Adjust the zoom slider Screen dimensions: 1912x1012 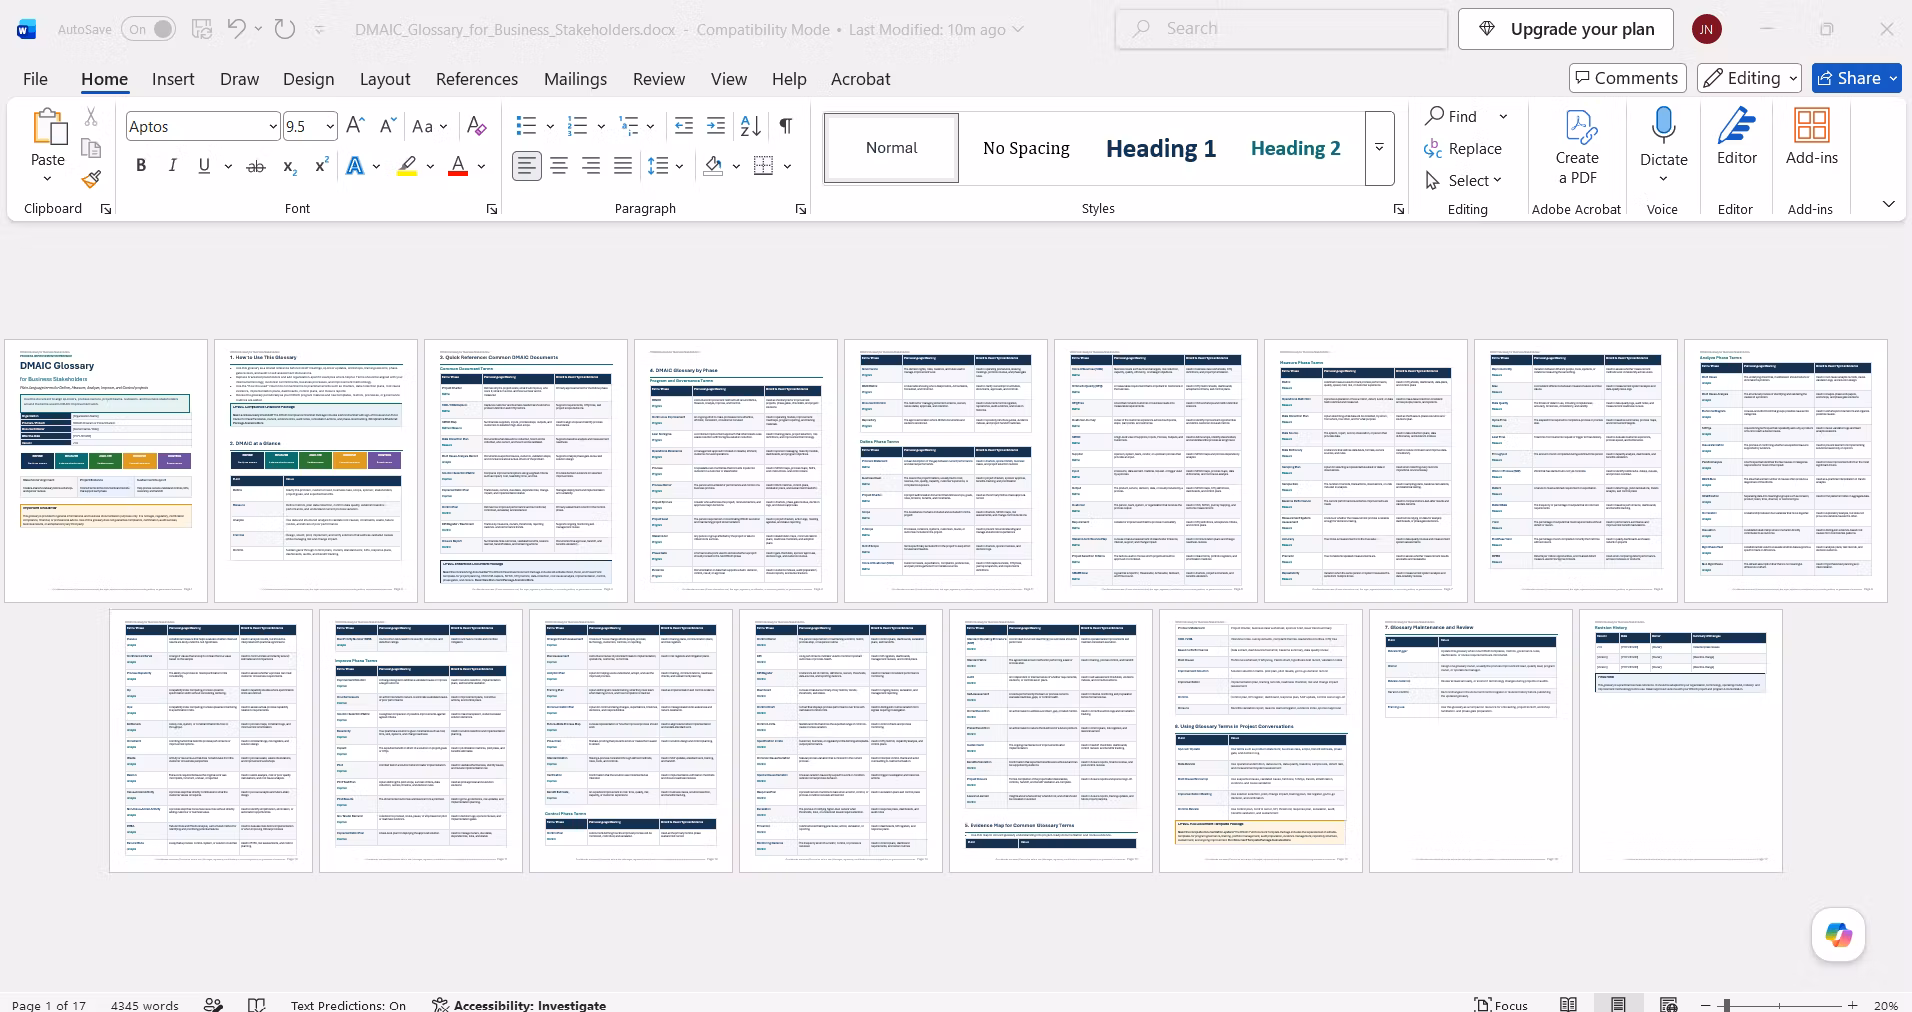pyautogui.click(x=1727, y=1005)
